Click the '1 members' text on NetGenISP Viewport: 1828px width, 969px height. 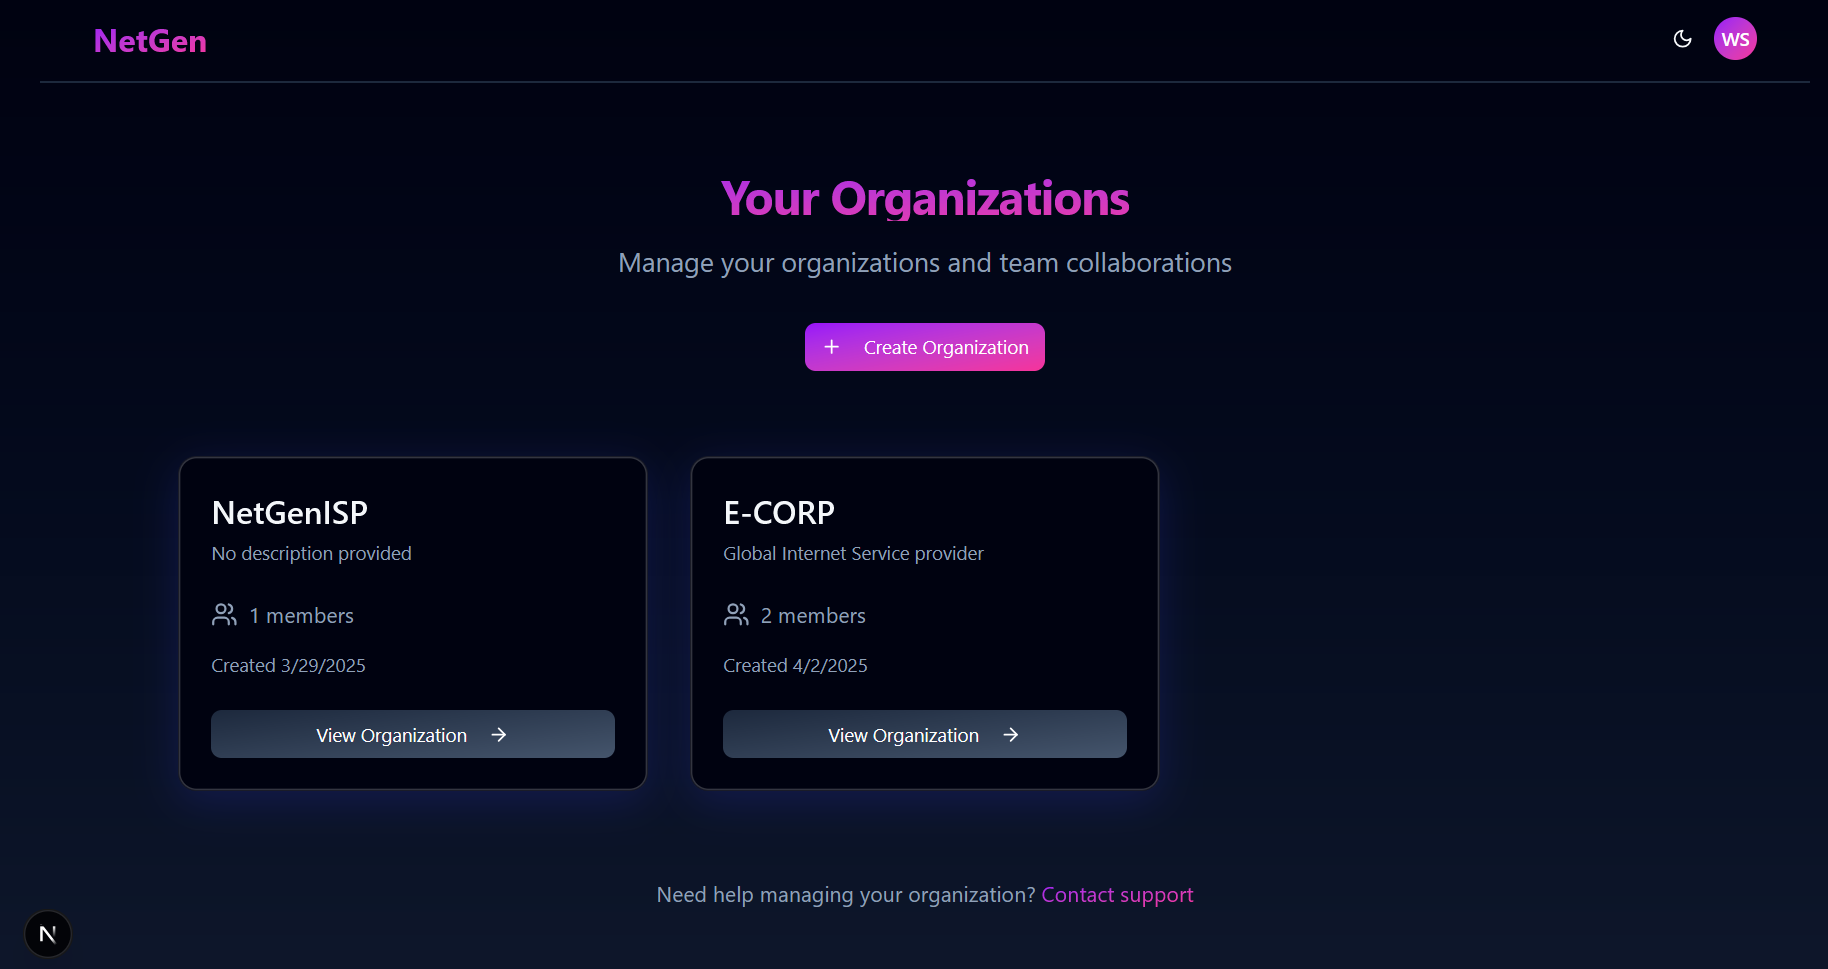pos(301,616)
